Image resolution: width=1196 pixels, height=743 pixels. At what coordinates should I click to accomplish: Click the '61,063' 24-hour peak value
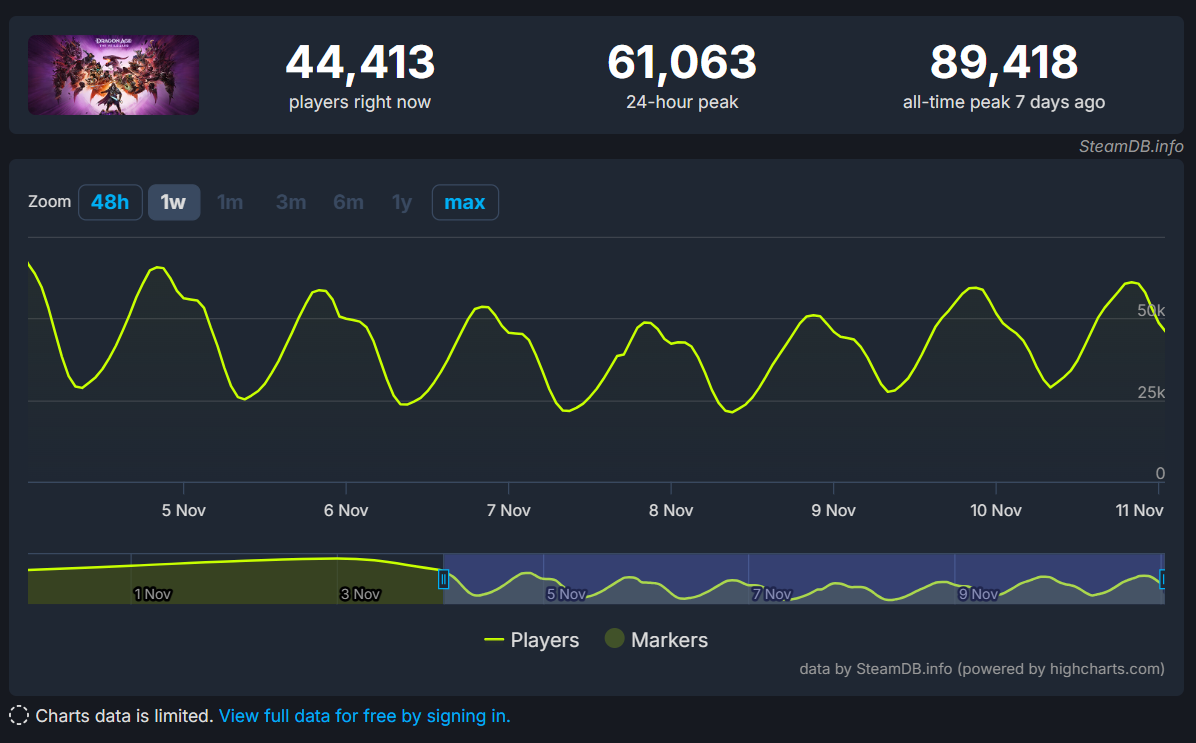pos(682,62)
